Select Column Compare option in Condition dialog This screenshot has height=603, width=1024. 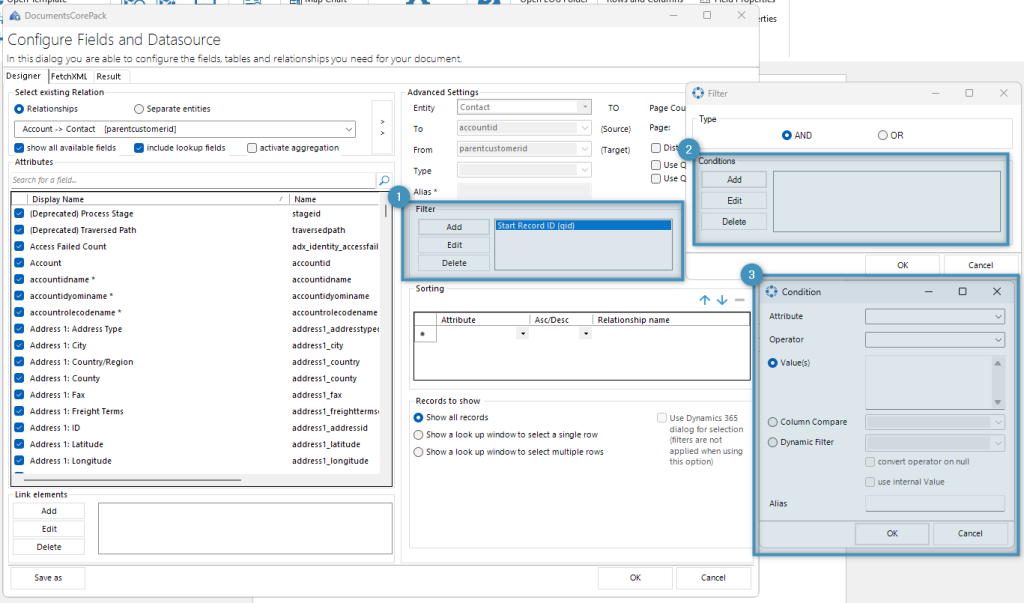click(773, 422)
